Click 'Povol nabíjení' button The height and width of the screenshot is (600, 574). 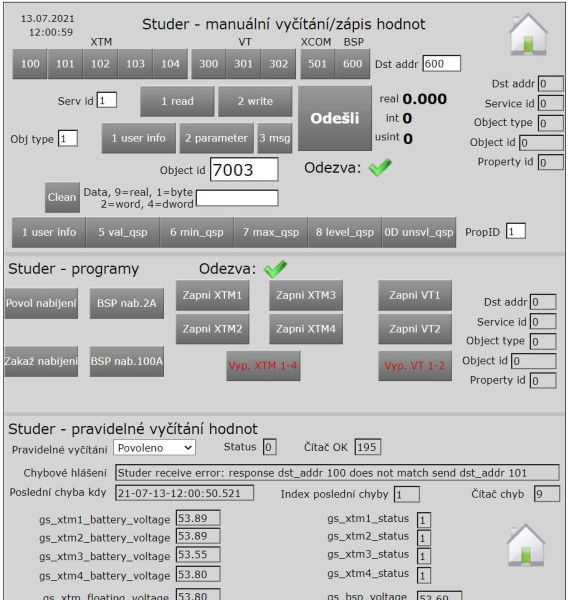[41, 303]
